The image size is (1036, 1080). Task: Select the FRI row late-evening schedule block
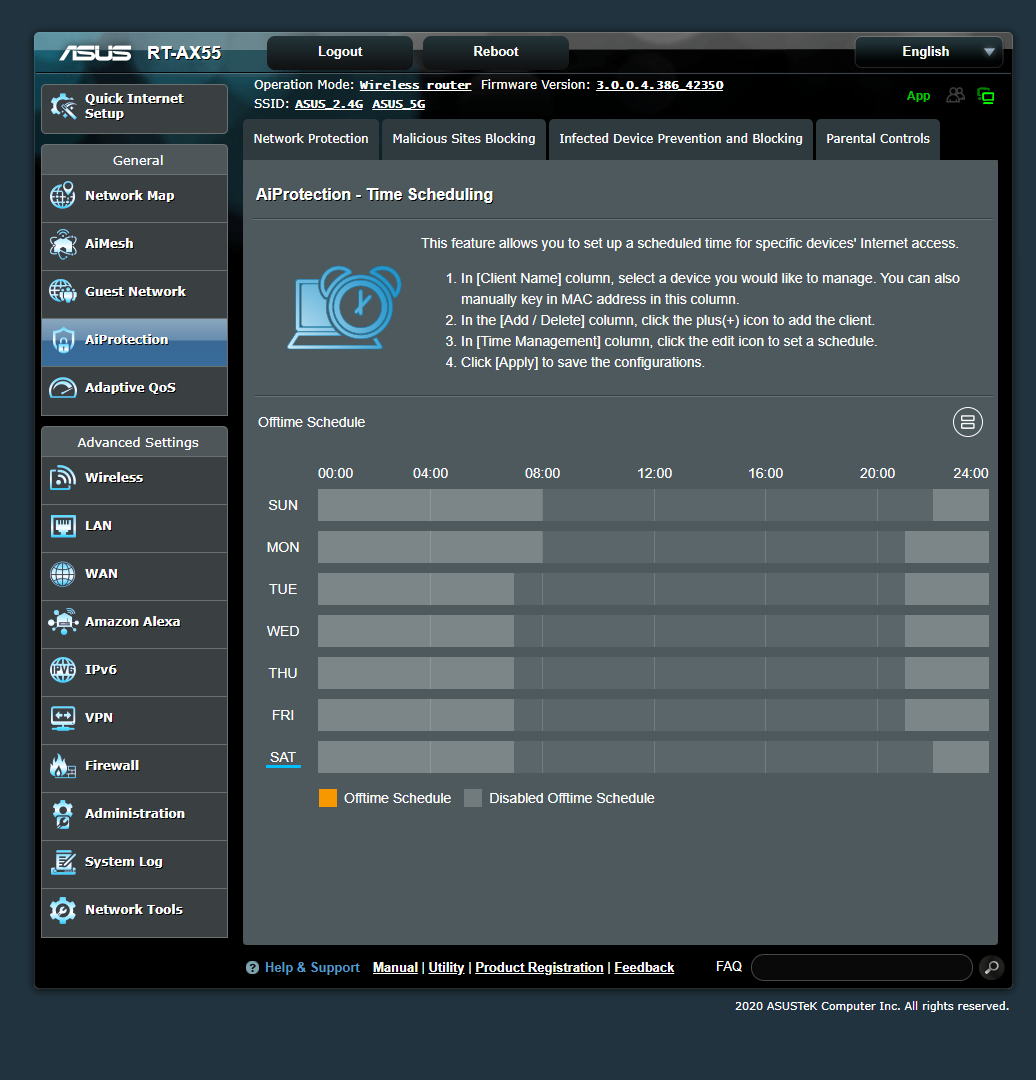click(946, 715)
